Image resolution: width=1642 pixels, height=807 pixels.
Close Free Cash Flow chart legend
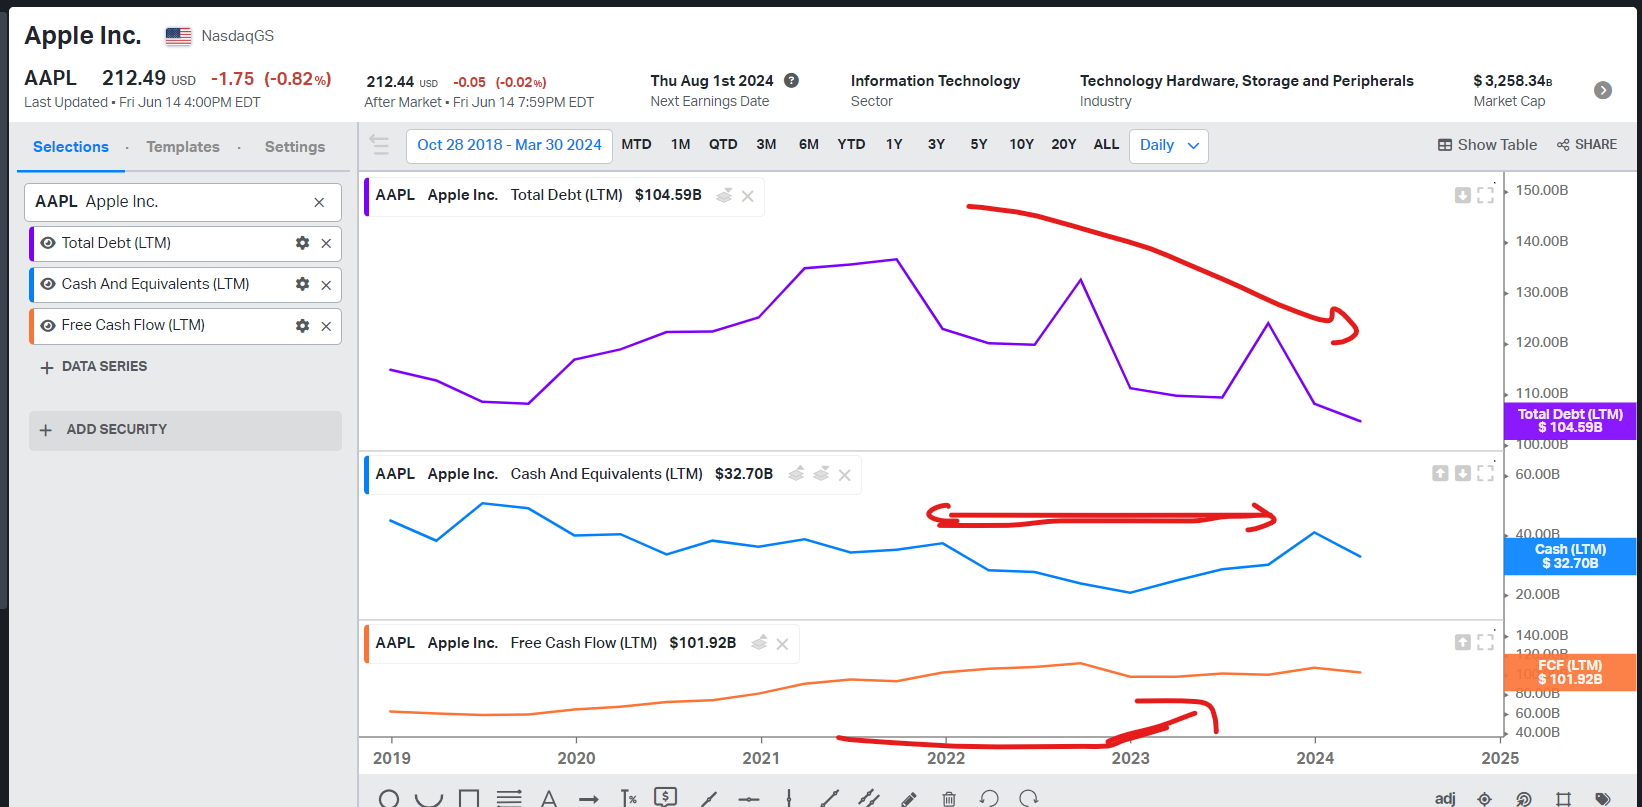click(783, 644)
